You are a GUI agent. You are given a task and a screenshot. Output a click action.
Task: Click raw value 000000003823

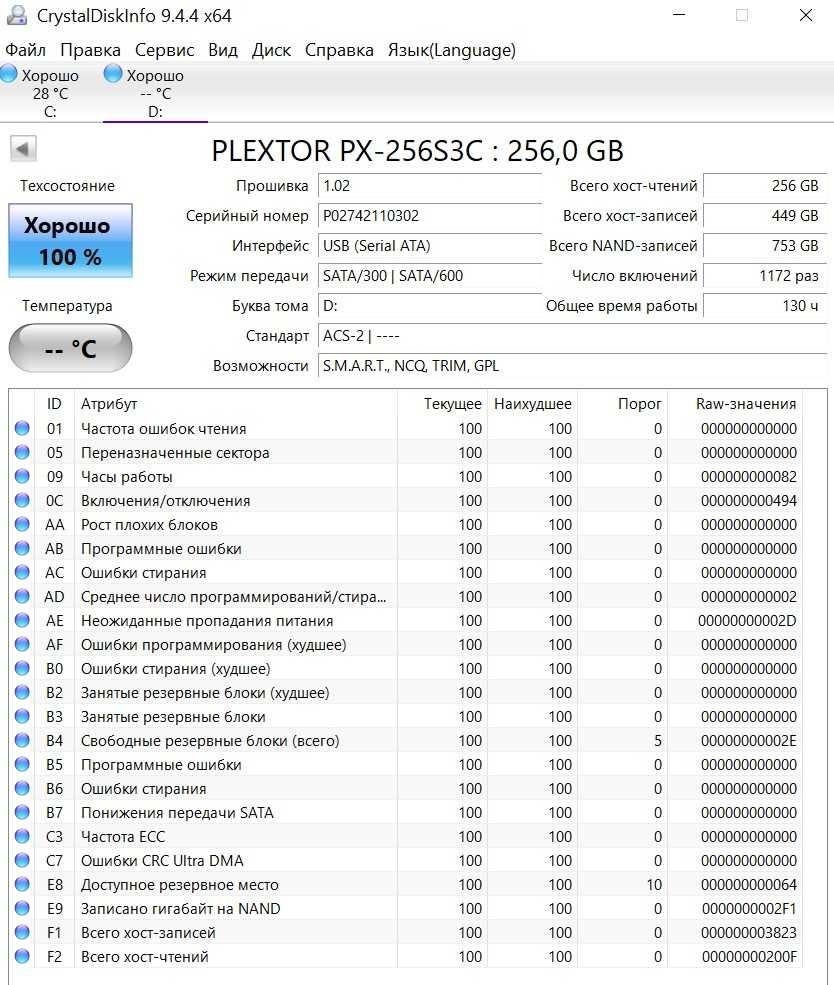[749, 933]
